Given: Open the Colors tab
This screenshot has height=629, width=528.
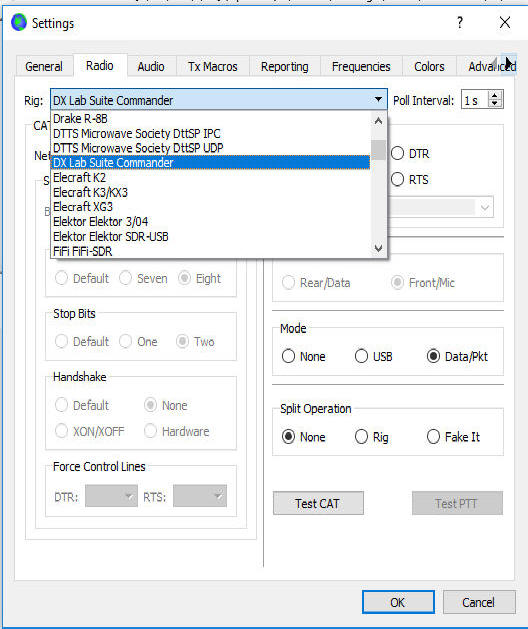Looking at the screenshot, I should click(429, 66).
